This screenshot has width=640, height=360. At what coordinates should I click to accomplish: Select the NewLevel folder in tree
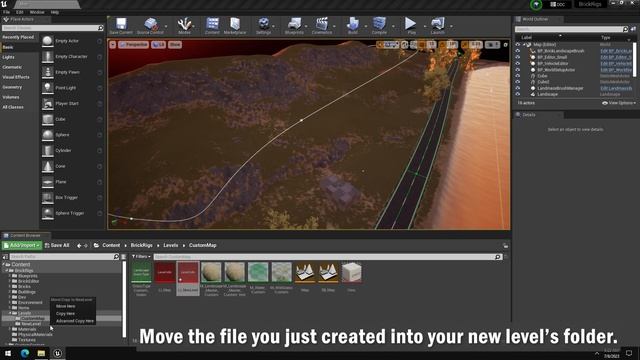[31, 324]
